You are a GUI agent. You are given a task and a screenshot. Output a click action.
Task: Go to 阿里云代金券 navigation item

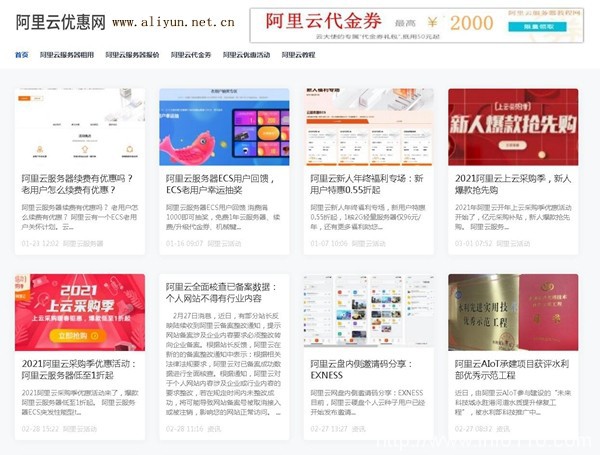(x=191, y=55)
